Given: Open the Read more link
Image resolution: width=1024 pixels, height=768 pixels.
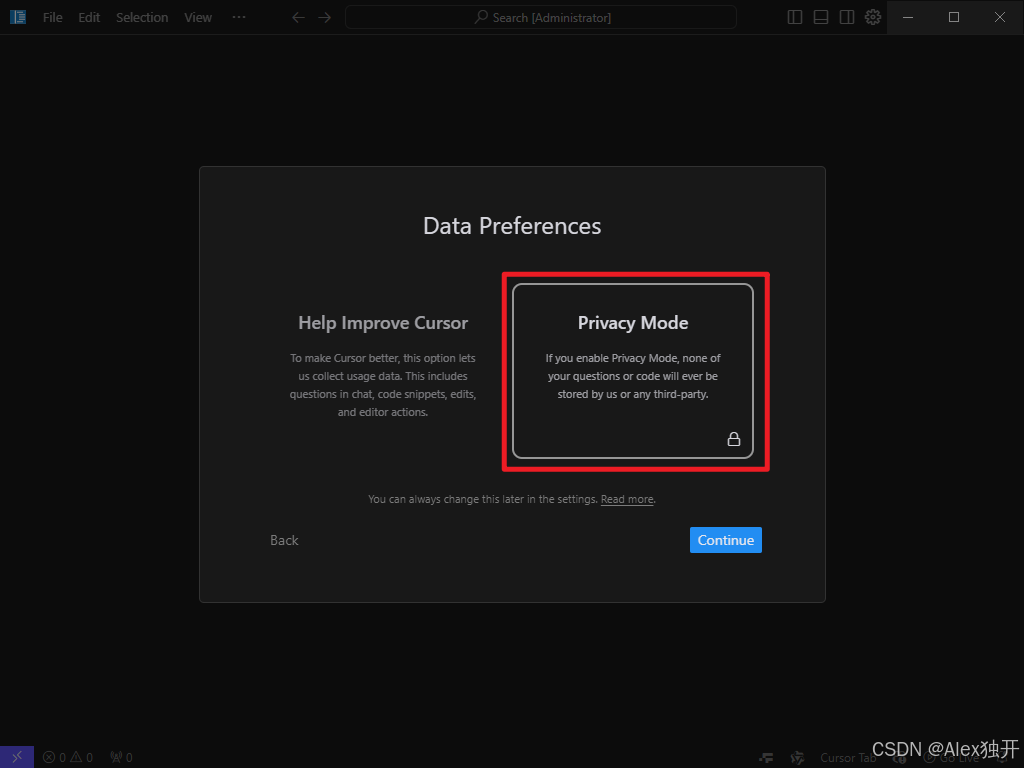Looking at the screenshot, I should pos(627,499).
